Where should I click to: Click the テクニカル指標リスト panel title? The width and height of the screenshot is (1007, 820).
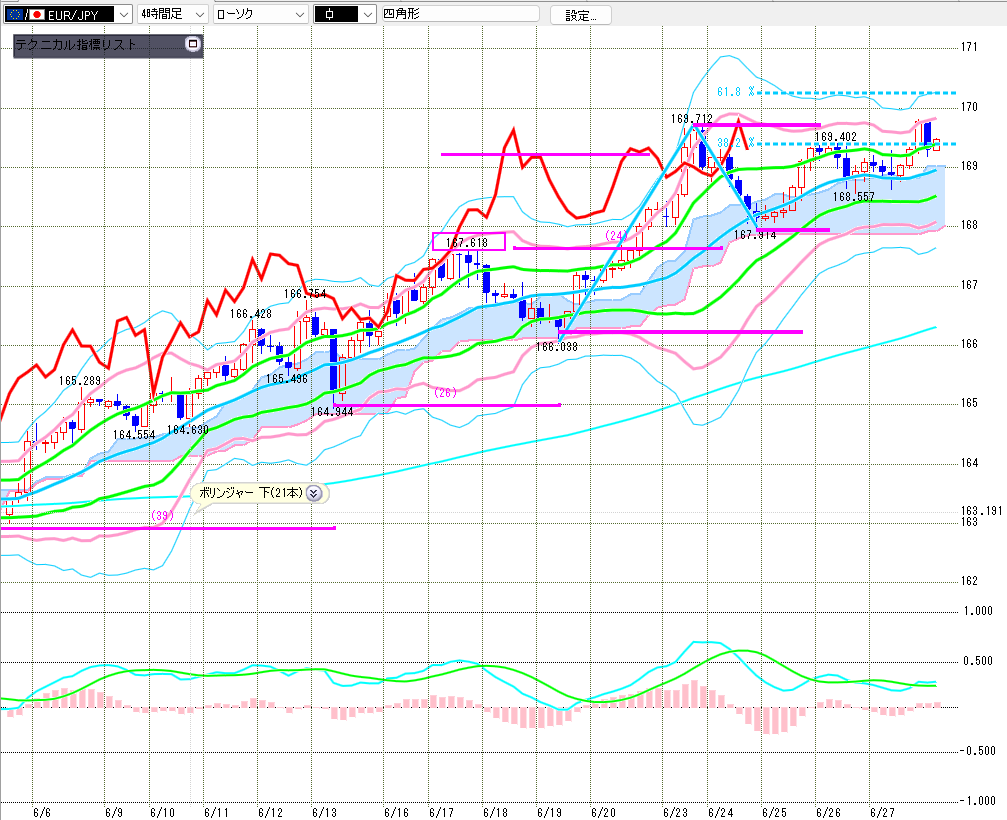pyautogui.click(x=76, y=44)
